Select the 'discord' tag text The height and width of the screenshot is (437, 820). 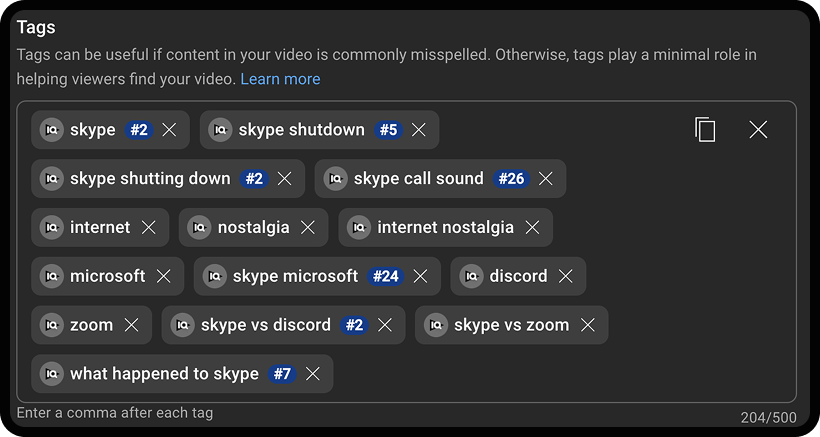click(518, 276)
